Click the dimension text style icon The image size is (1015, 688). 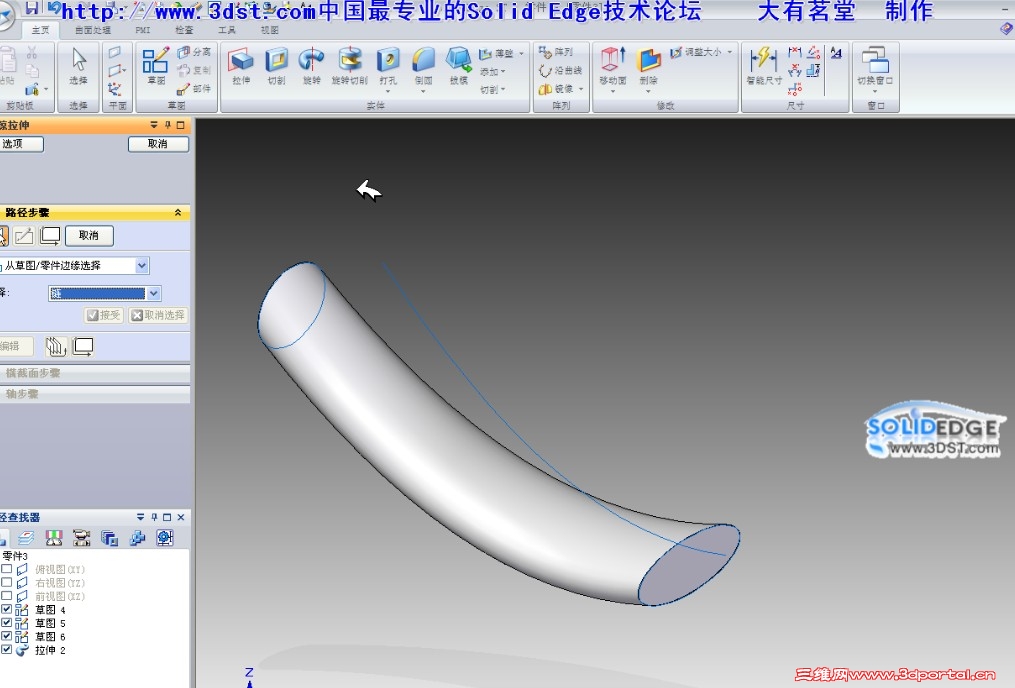(x=836, y=53)
